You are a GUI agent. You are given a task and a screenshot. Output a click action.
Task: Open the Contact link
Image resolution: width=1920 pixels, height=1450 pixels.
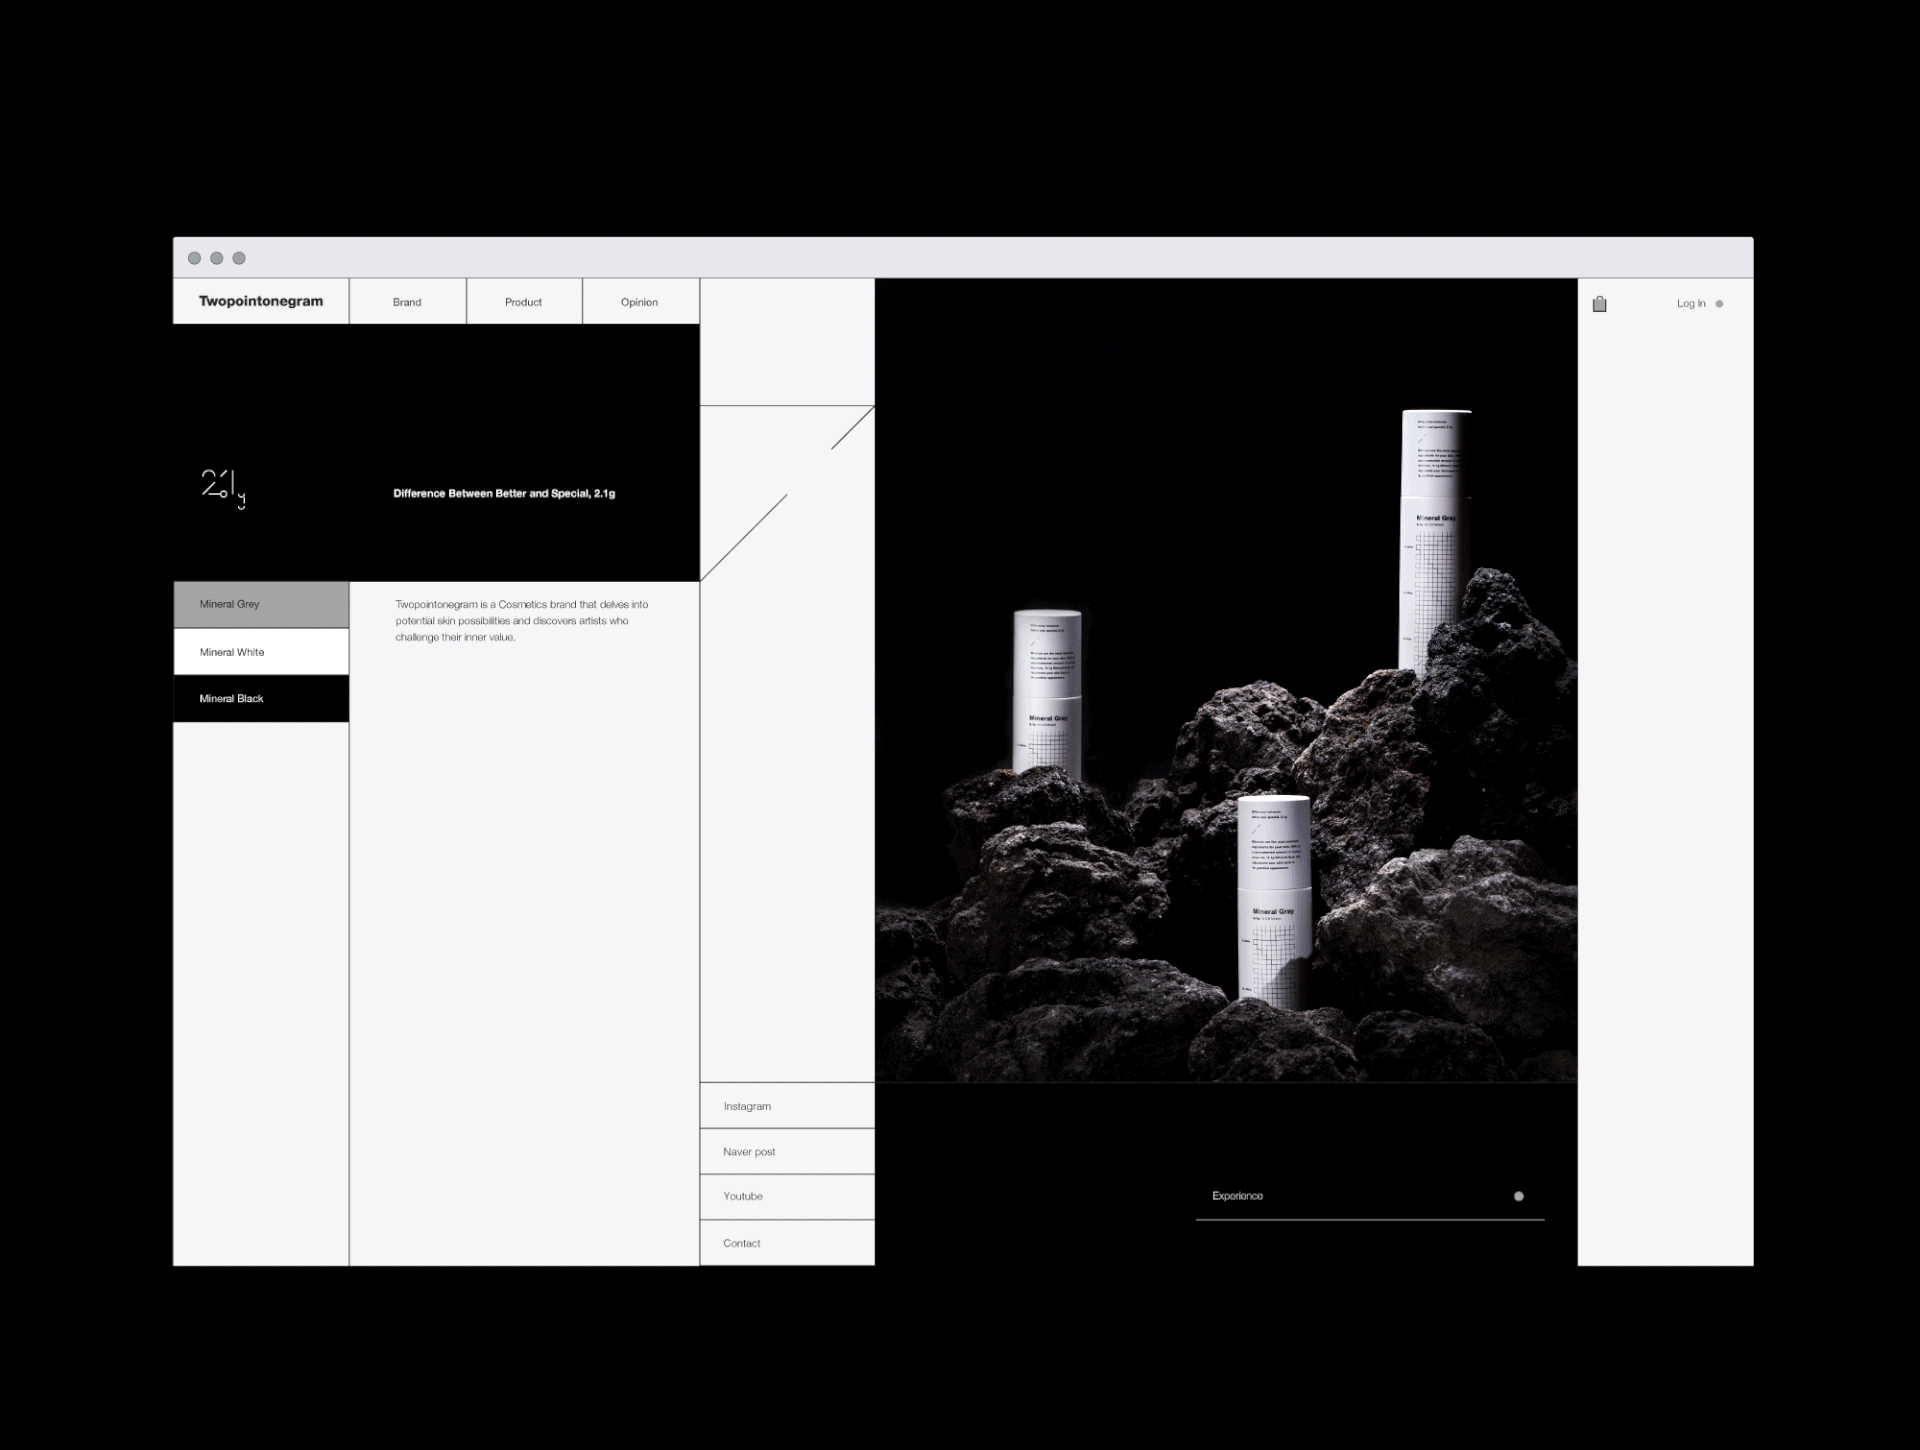coord(742,1243)
